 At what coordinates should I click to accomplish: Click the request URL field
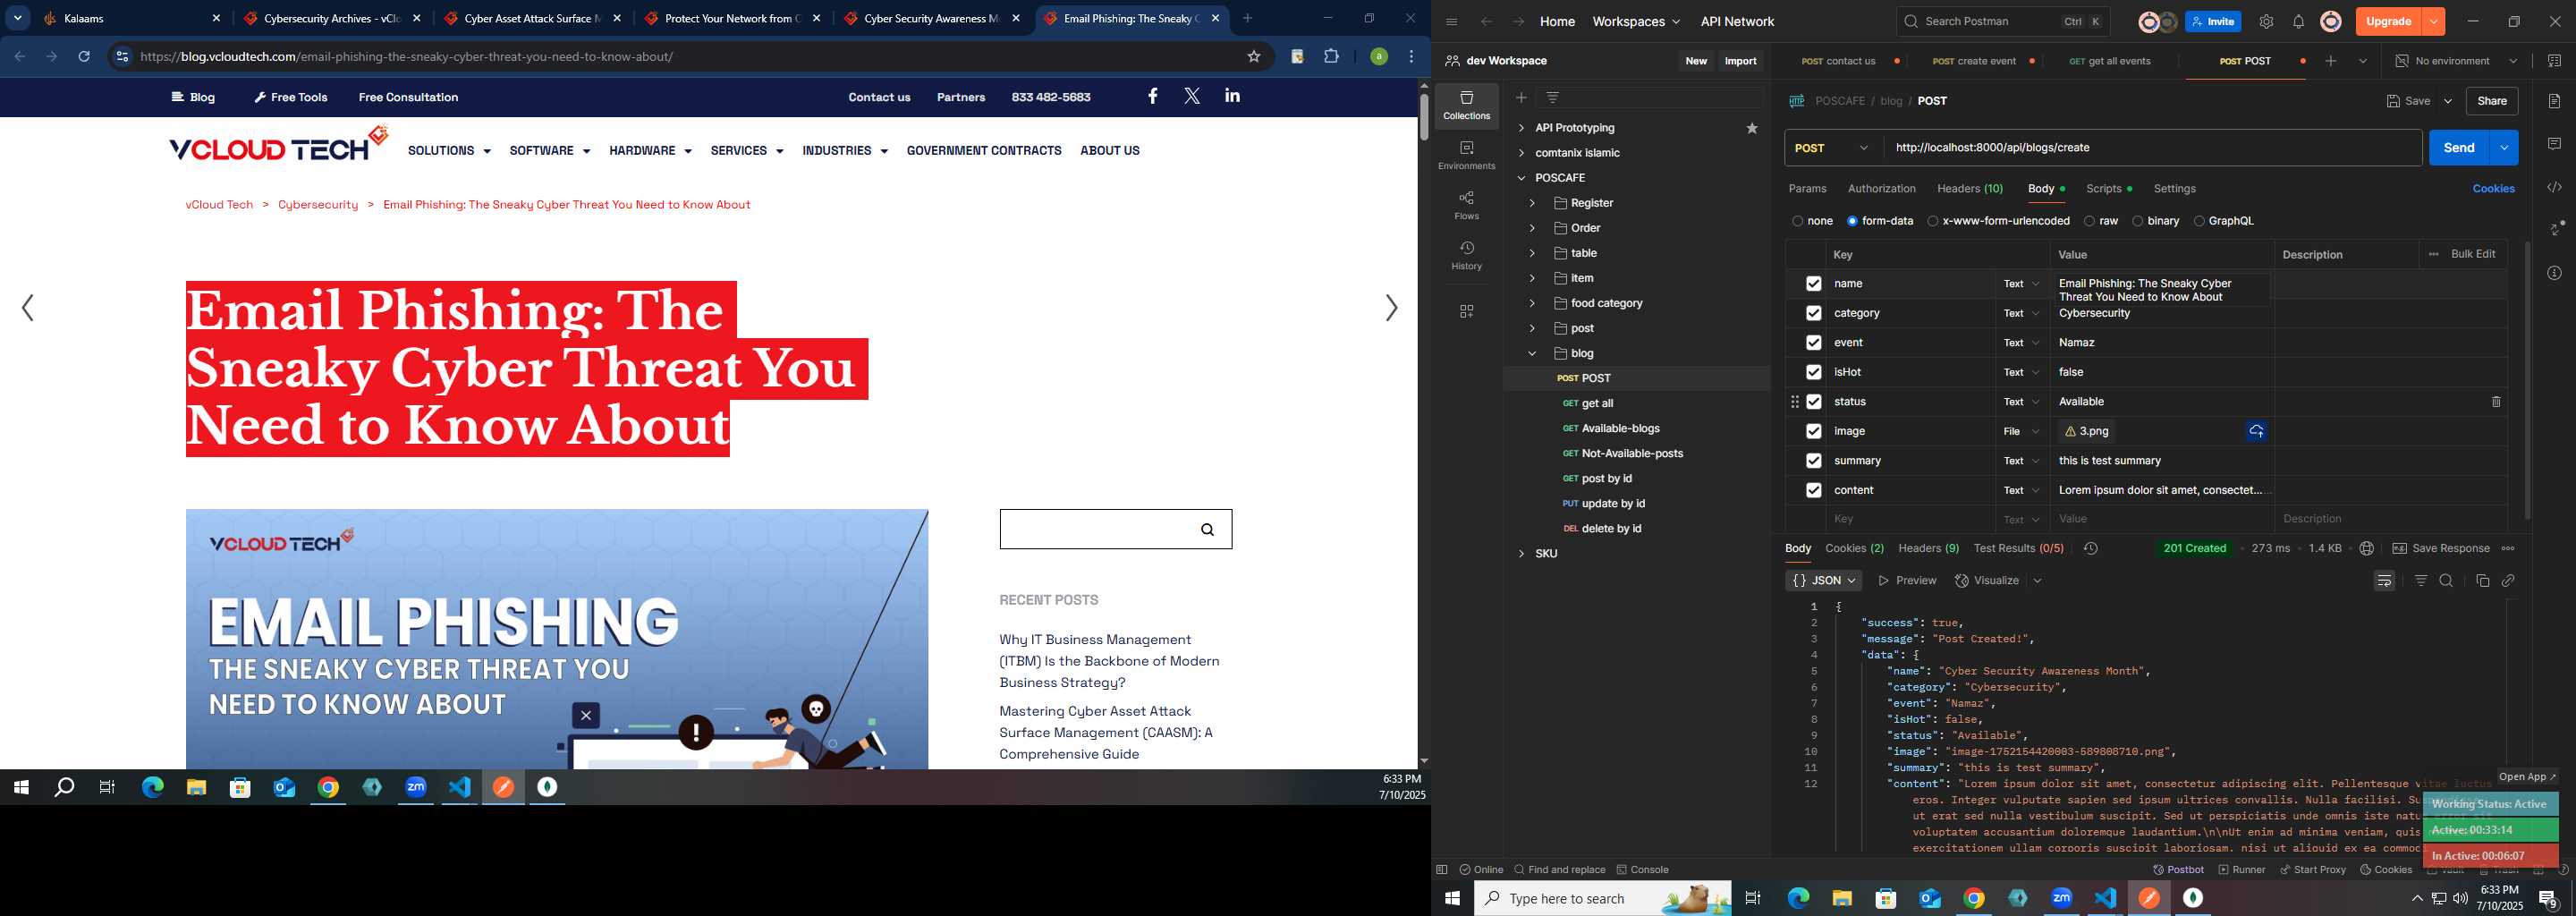tap(2152, 148)
